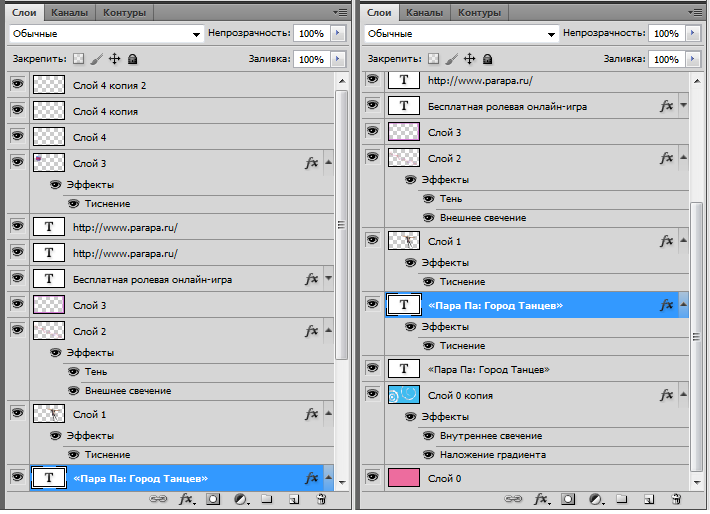Click the lock position icon in the left panel
This screenshot has height=514, width=710.
(x=114, y=60)
